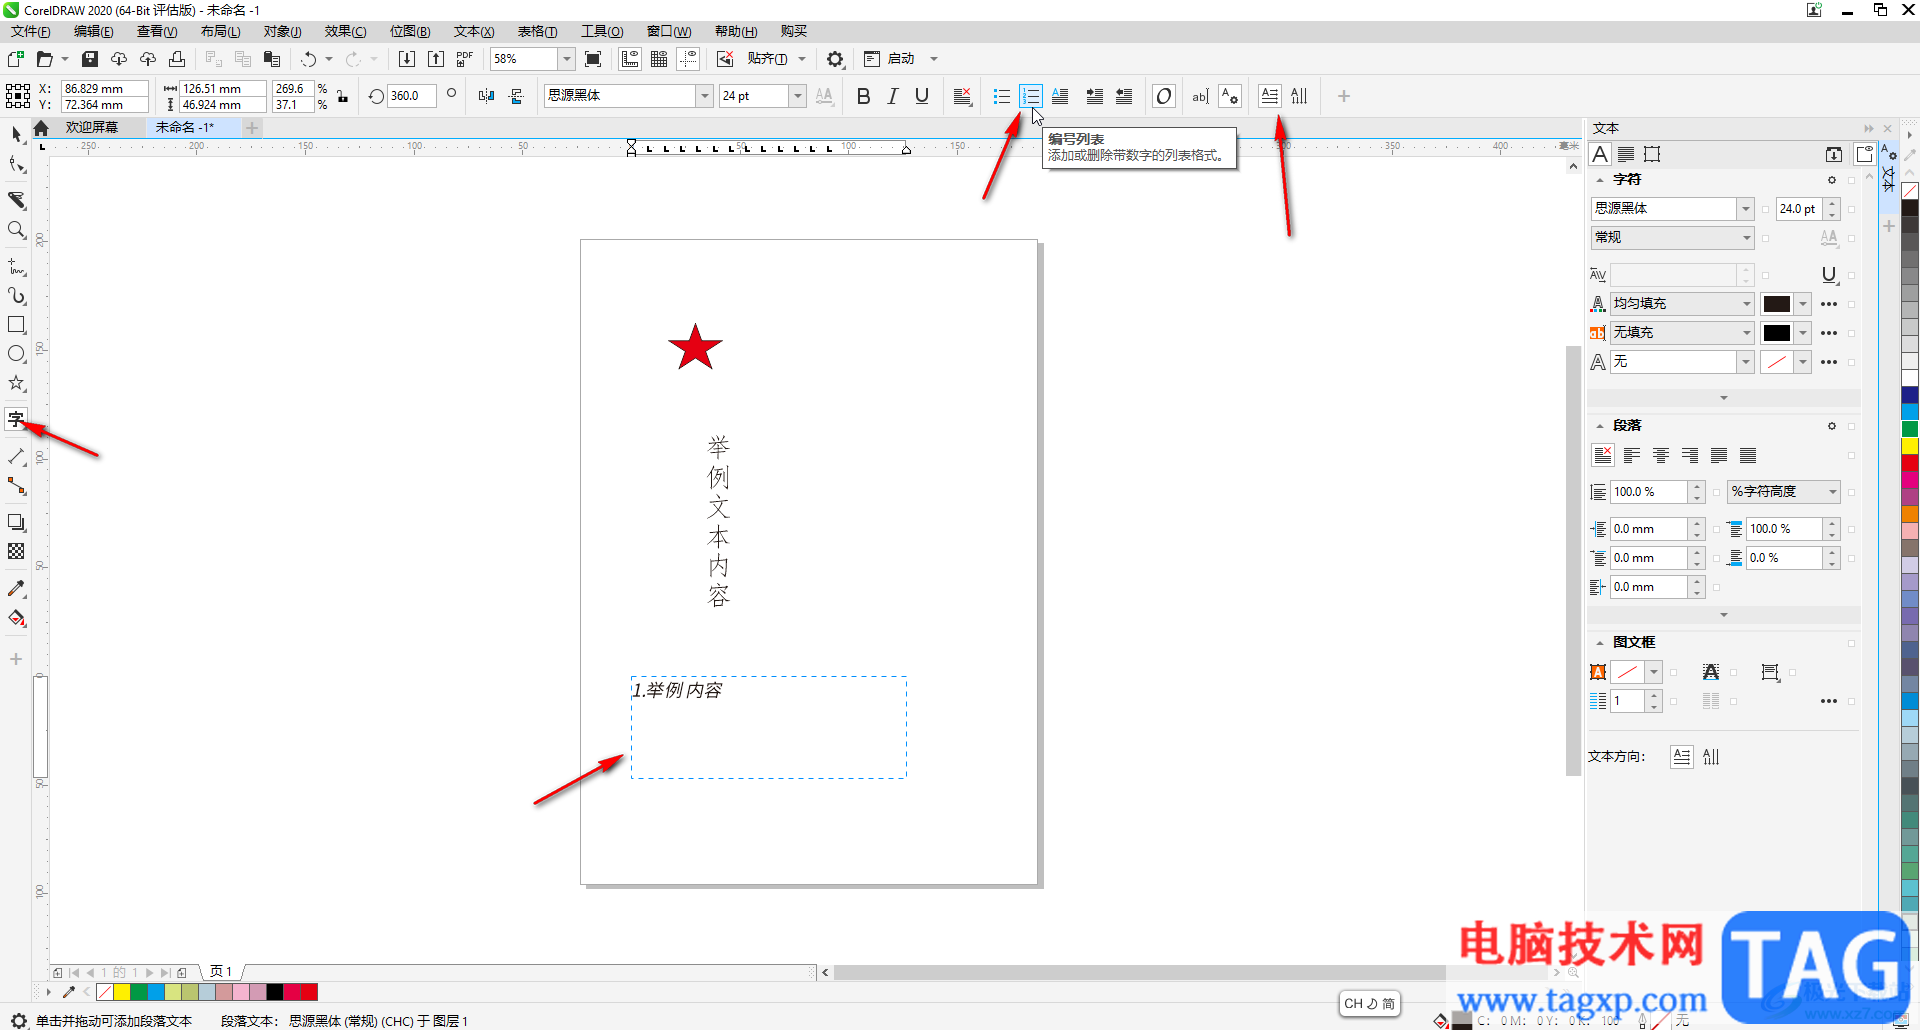The image size is (1920, 1030).
Task: Open the 文本 menu
Action: pos(474,32)
